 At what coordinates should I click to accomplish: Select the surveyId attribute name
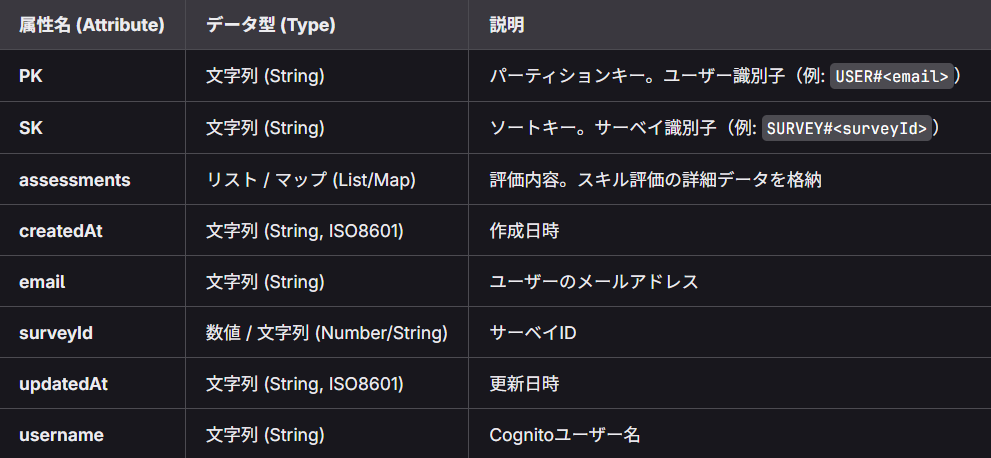pyautogui.click(x=56, y=333)
